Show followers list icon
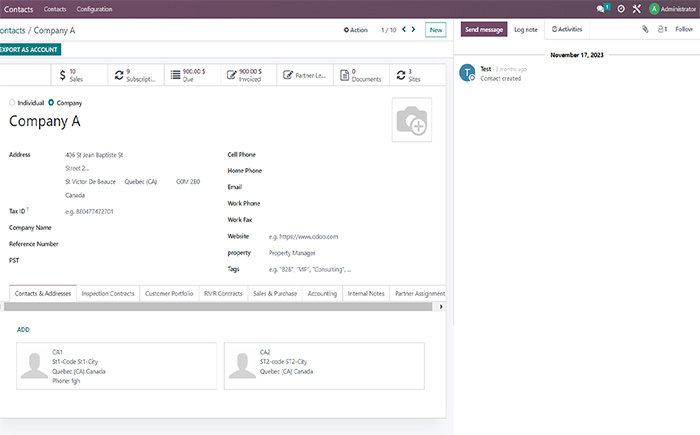Screen dimensions: 700x435 (x=662, y=29)
